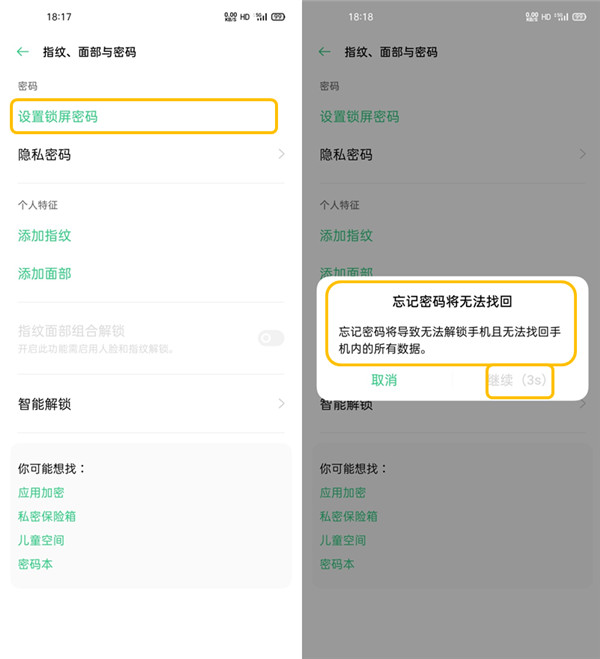Tap the battery icon in the right status bar
Image resolution: width=600 pixels, height=659 pixels.
[x=579, y=17]
